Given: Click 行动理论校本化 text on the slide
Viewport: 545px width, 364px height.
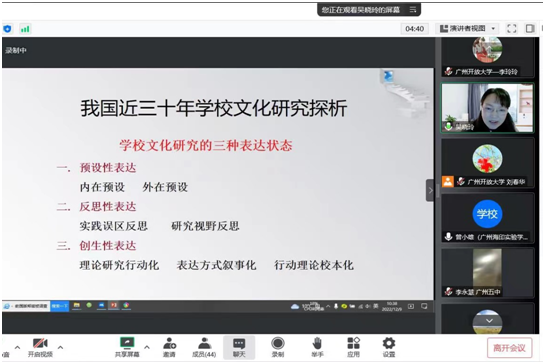Looking at the screenshot, I should point(314,265).
